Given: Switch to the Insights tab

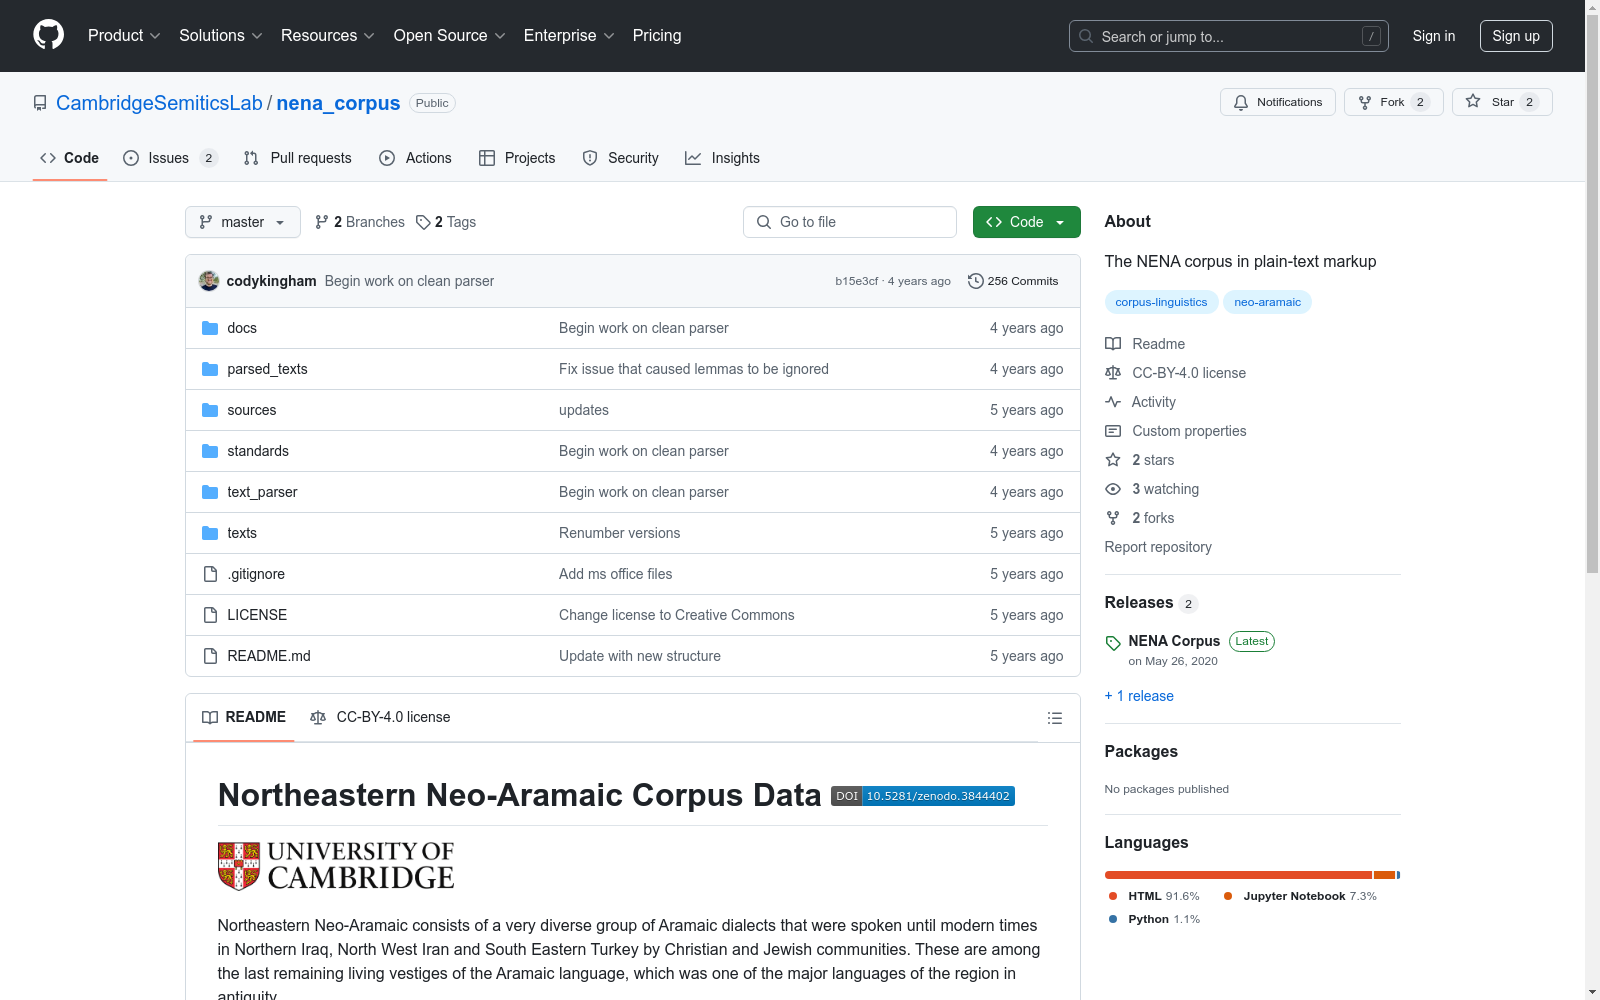Looking at the screenshot, I should coord(722,158).
